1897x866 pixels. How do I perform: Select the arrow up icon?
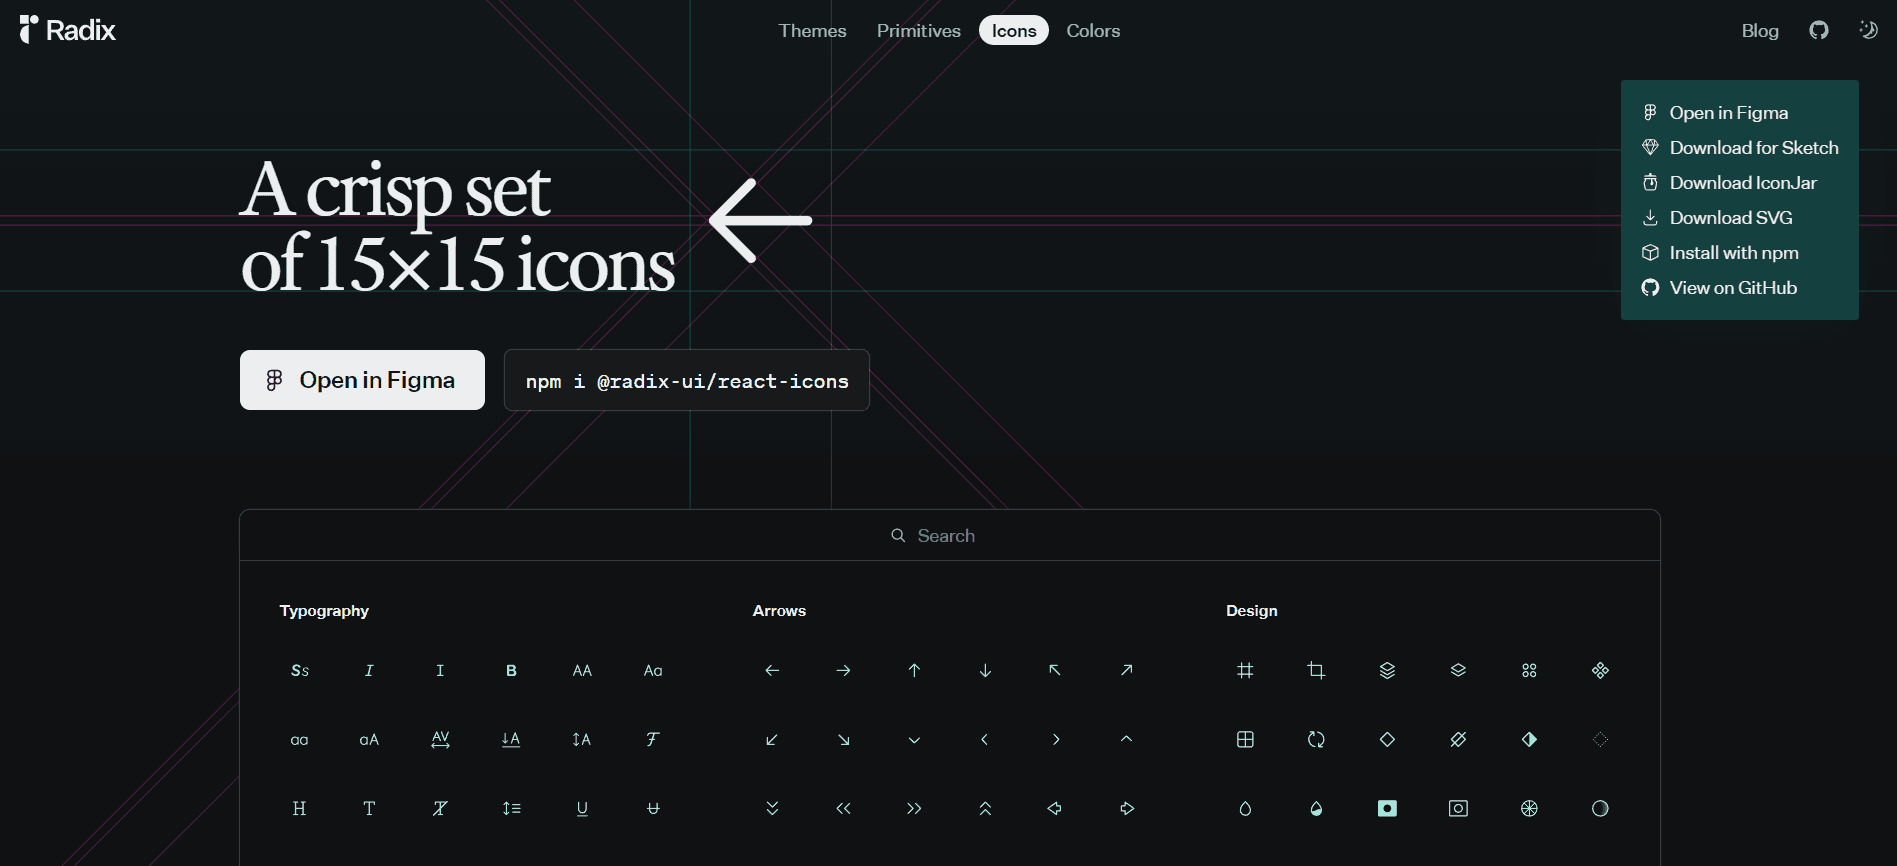click(914, 670)
